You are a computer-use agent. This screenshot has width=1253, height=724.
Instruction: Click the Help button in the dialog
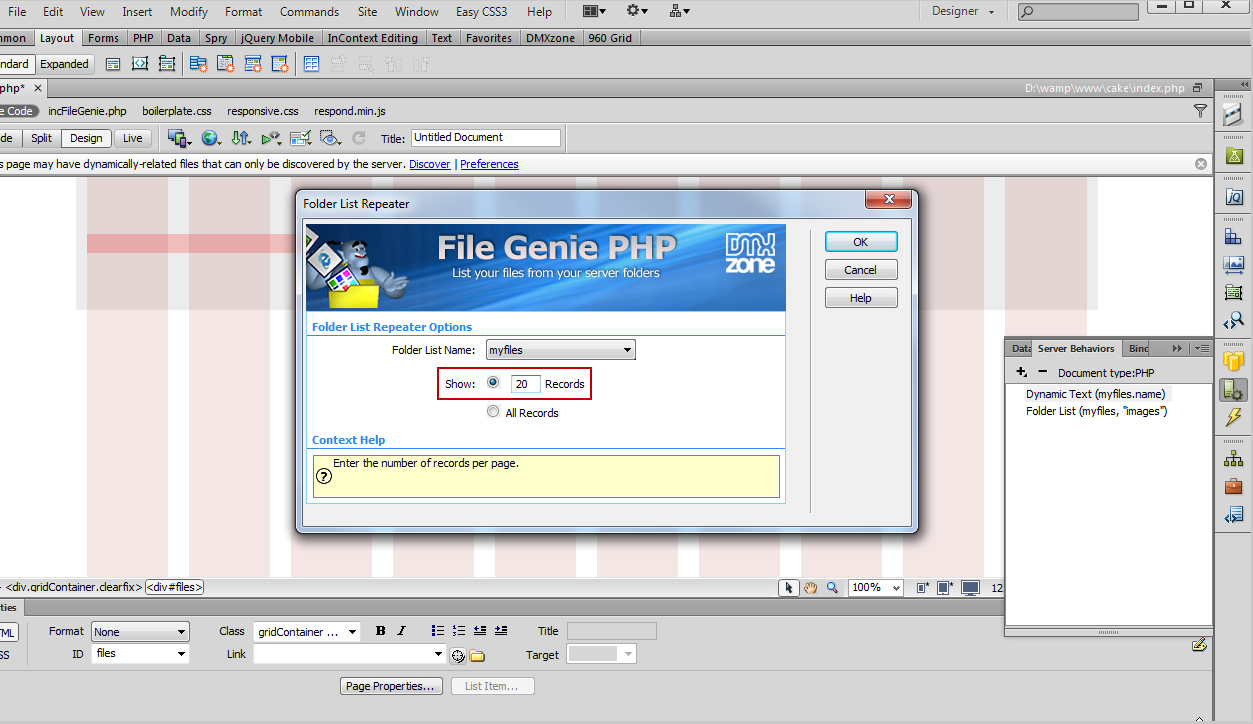861,298
